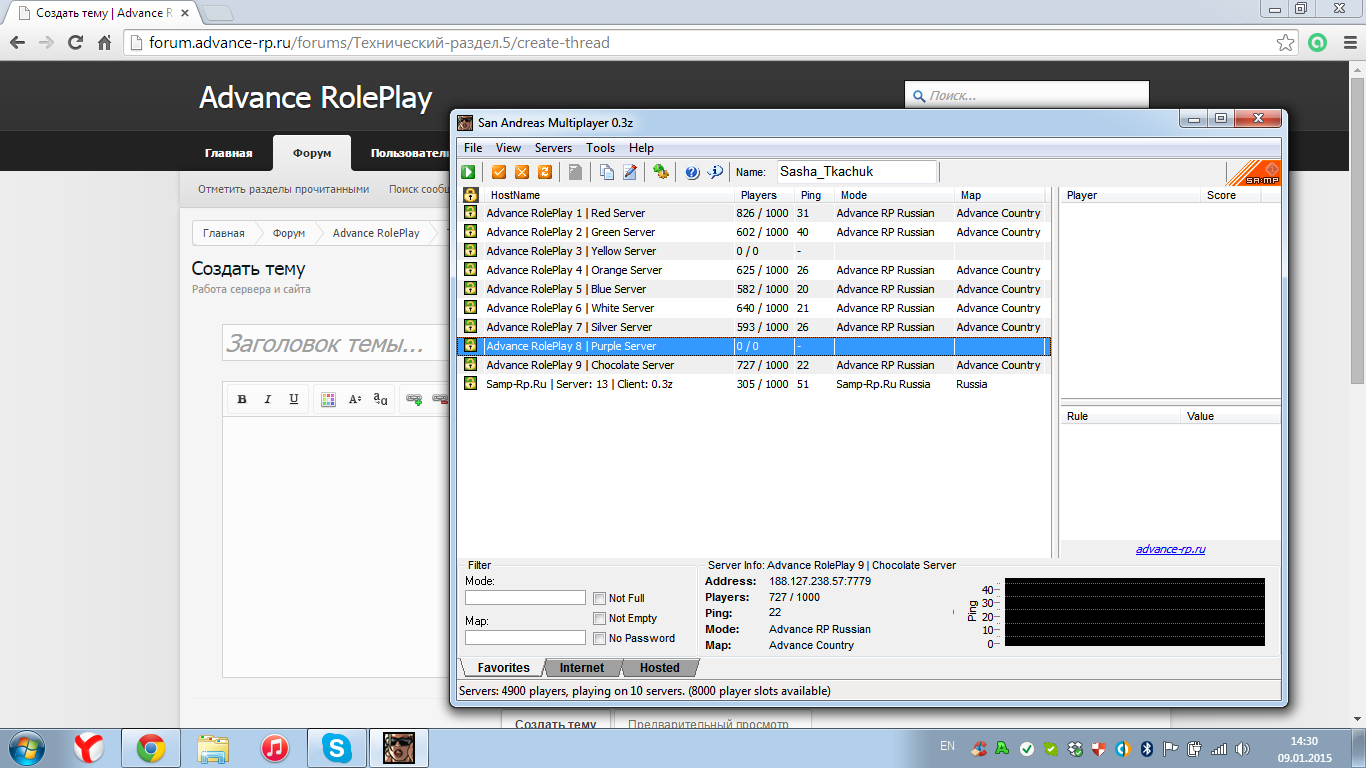1366x768 pixels.
Task: Open the font size dropdown in forum editor
Action: click(355, 399)
